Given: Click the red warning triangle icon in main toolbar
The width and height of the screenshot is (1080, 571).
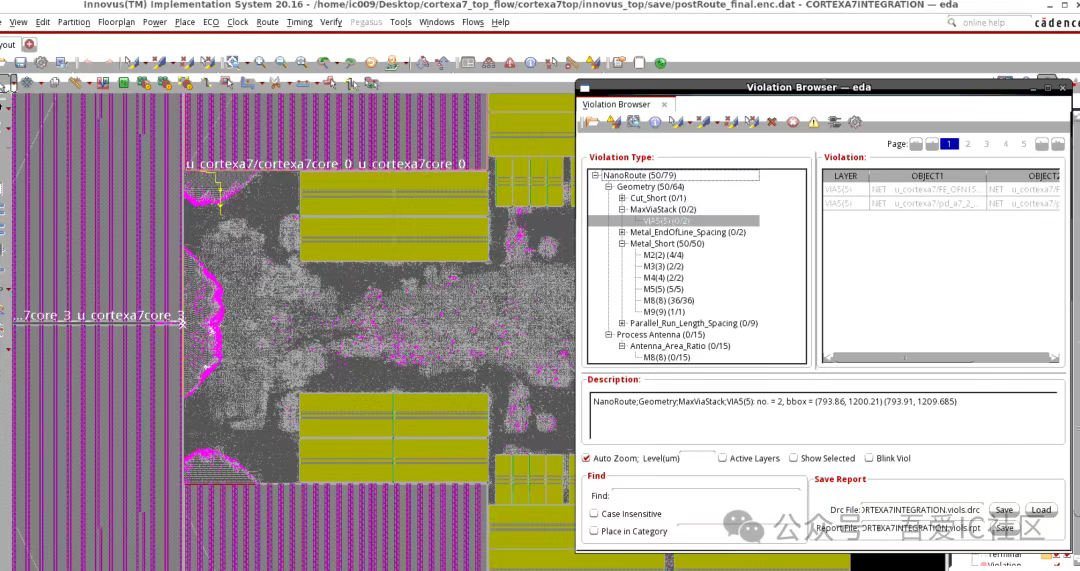Looking at the screenshot, I should pos(510,63).
